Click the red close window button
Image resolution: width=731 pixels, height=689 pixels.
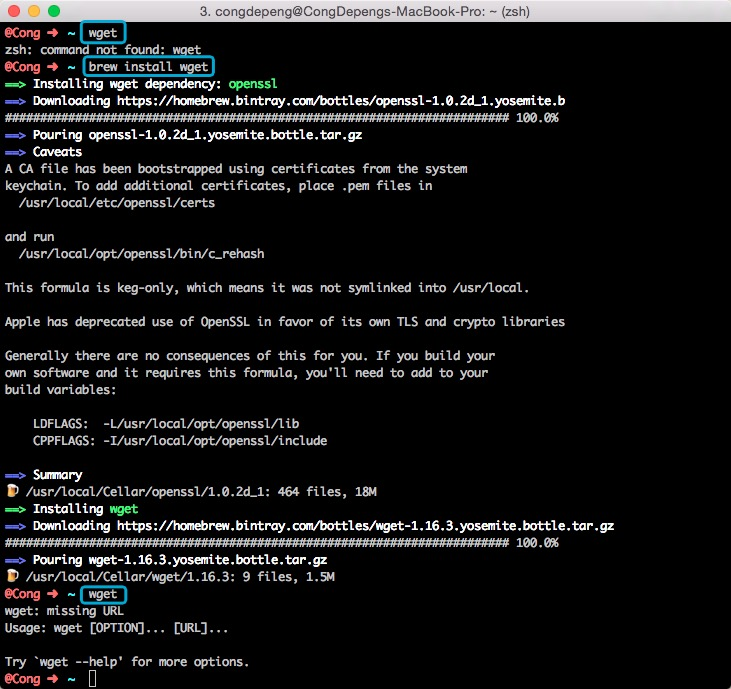pos(14,11)
